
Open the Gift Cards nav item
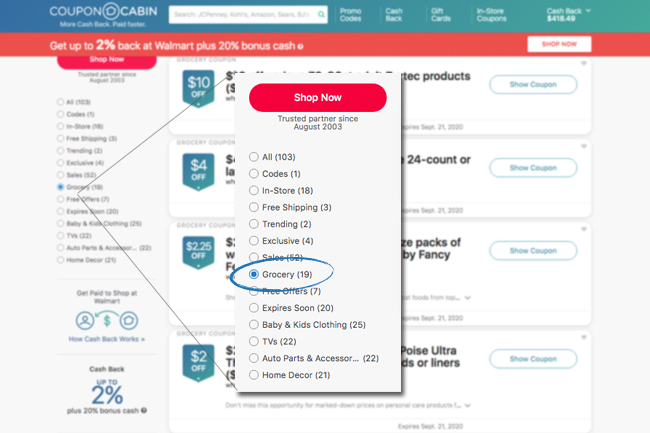[x=441, y=15]
